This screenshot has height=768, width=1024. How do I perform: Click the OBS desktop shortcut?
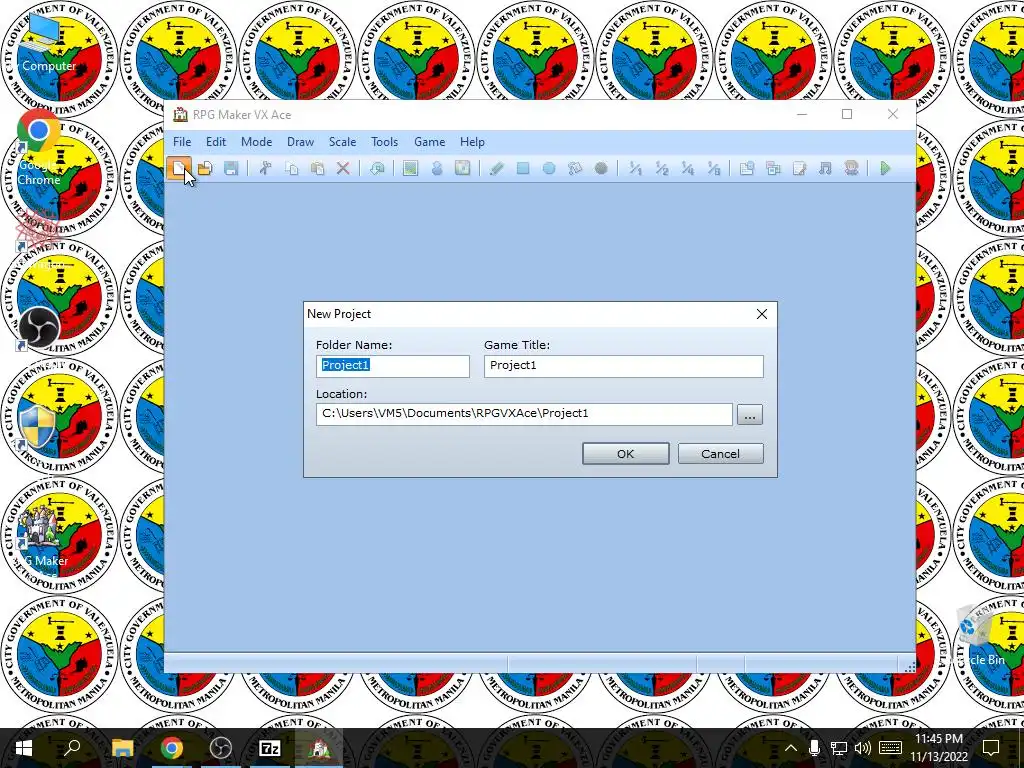pyautogui.click(x=39, y=330)
